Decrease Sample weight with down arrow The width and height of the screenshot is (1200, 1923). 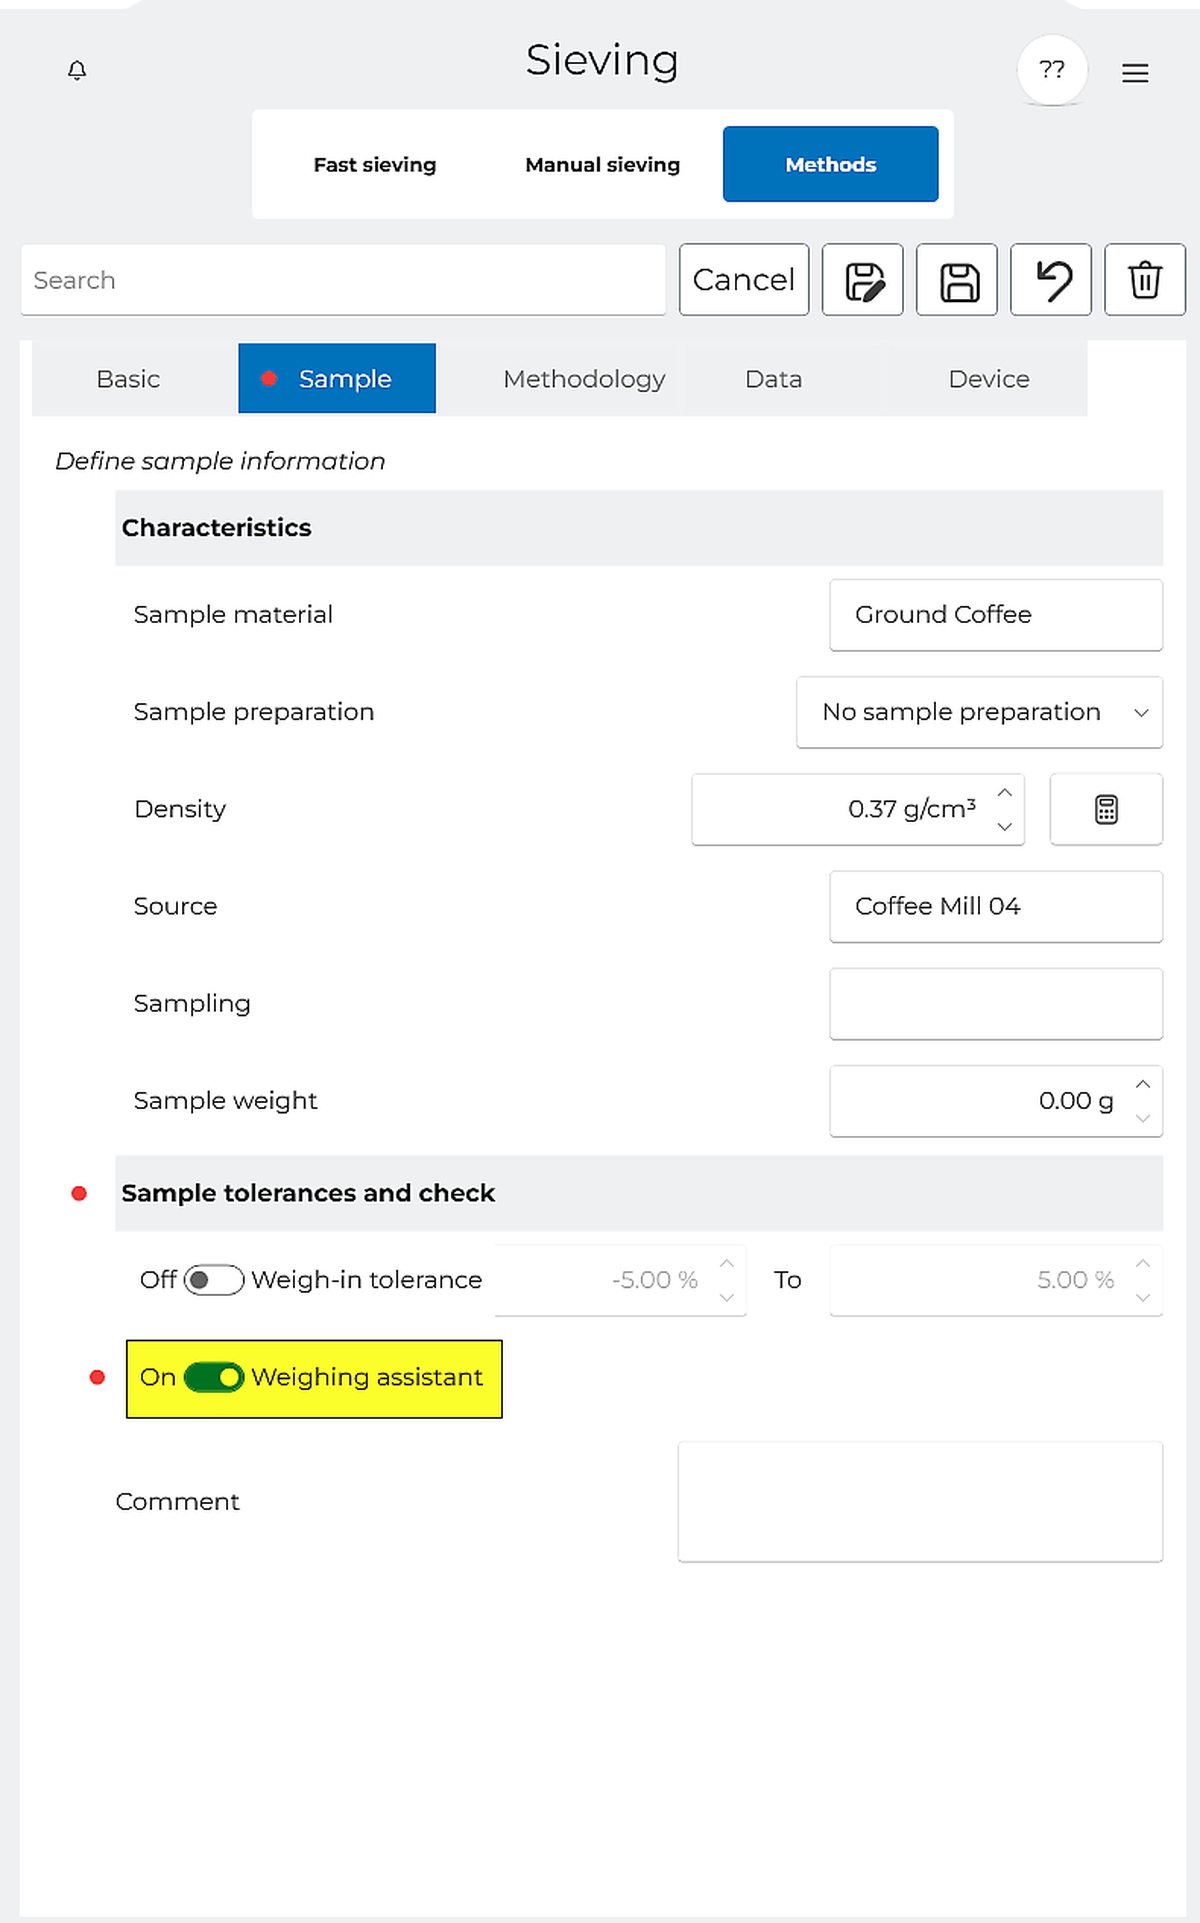click(x=1143, y=1118)
